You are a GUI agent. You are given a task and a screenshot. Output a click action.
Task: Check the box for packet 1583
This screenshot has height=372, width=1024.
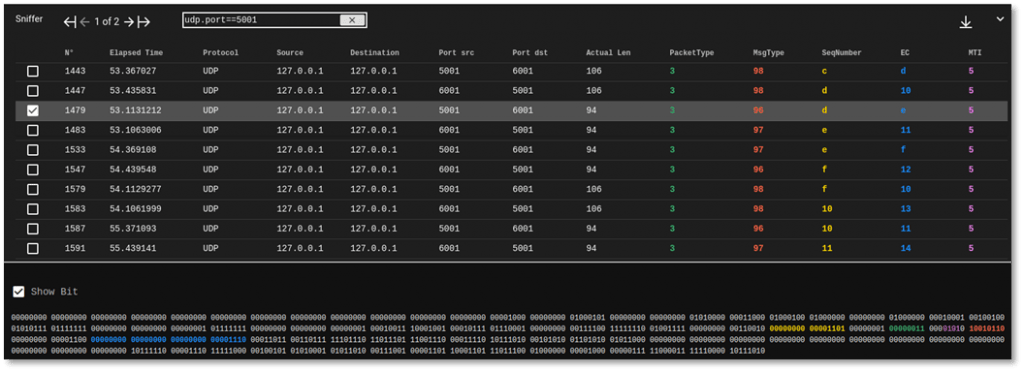pyautogui.click(x=33, y=209)
